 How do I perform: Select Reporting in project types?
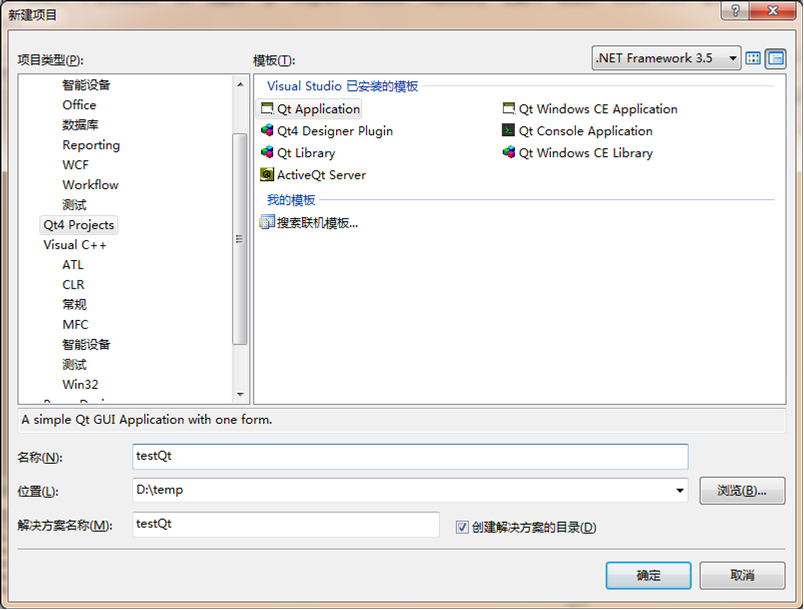[x=91, y=145]
